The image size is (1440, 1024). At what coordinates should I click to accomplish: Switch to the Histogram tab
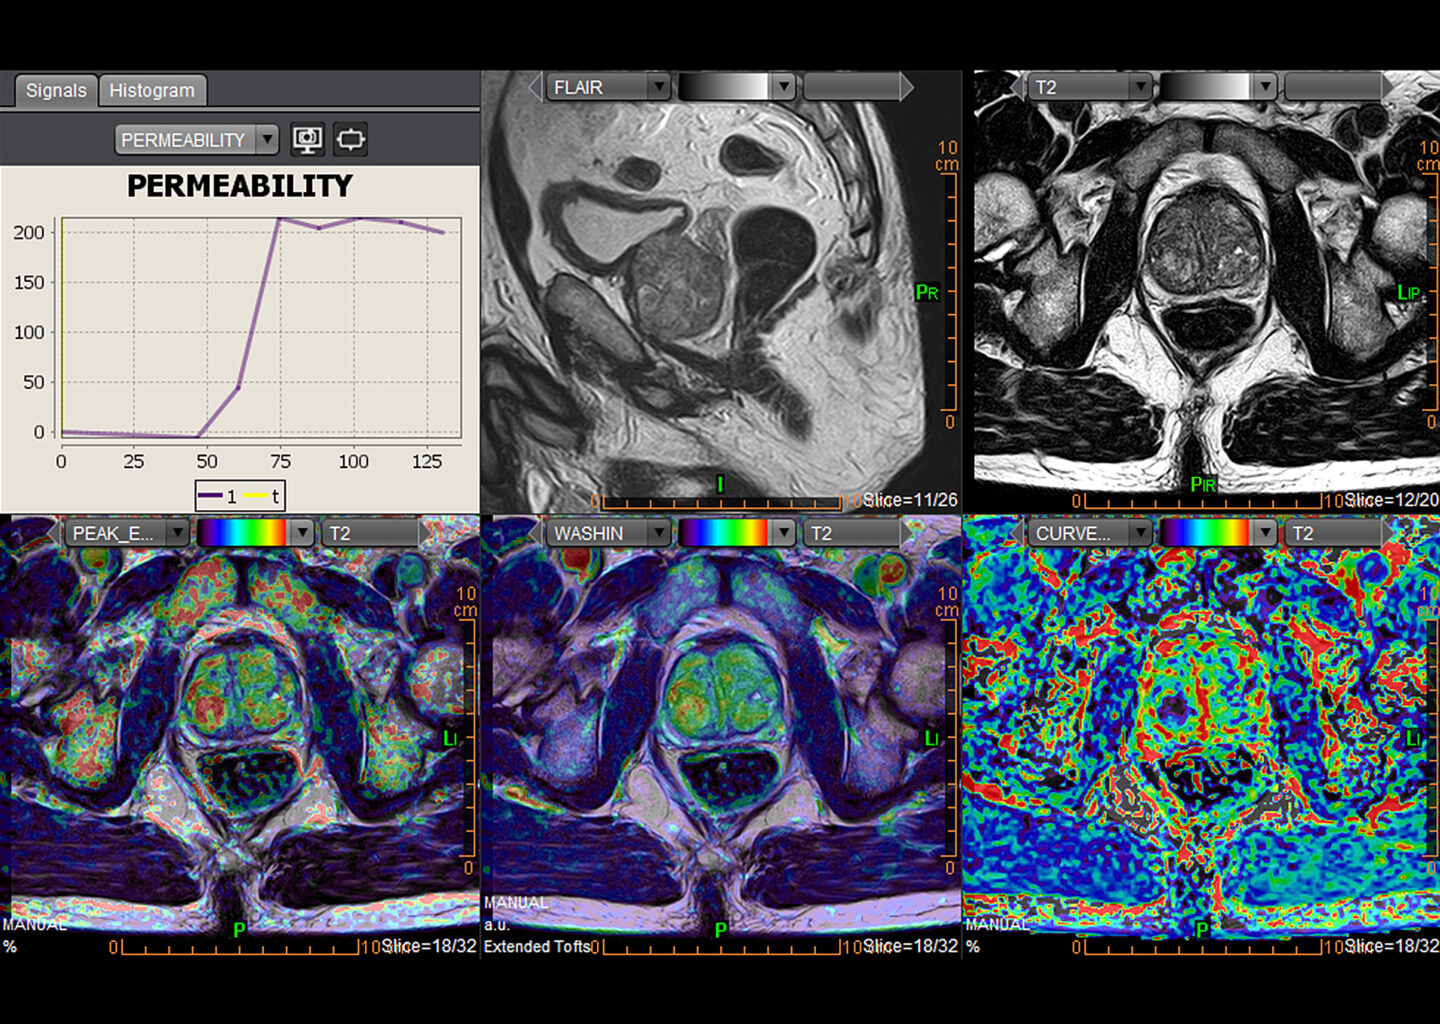pyautogui.click(x=152, y=90)
